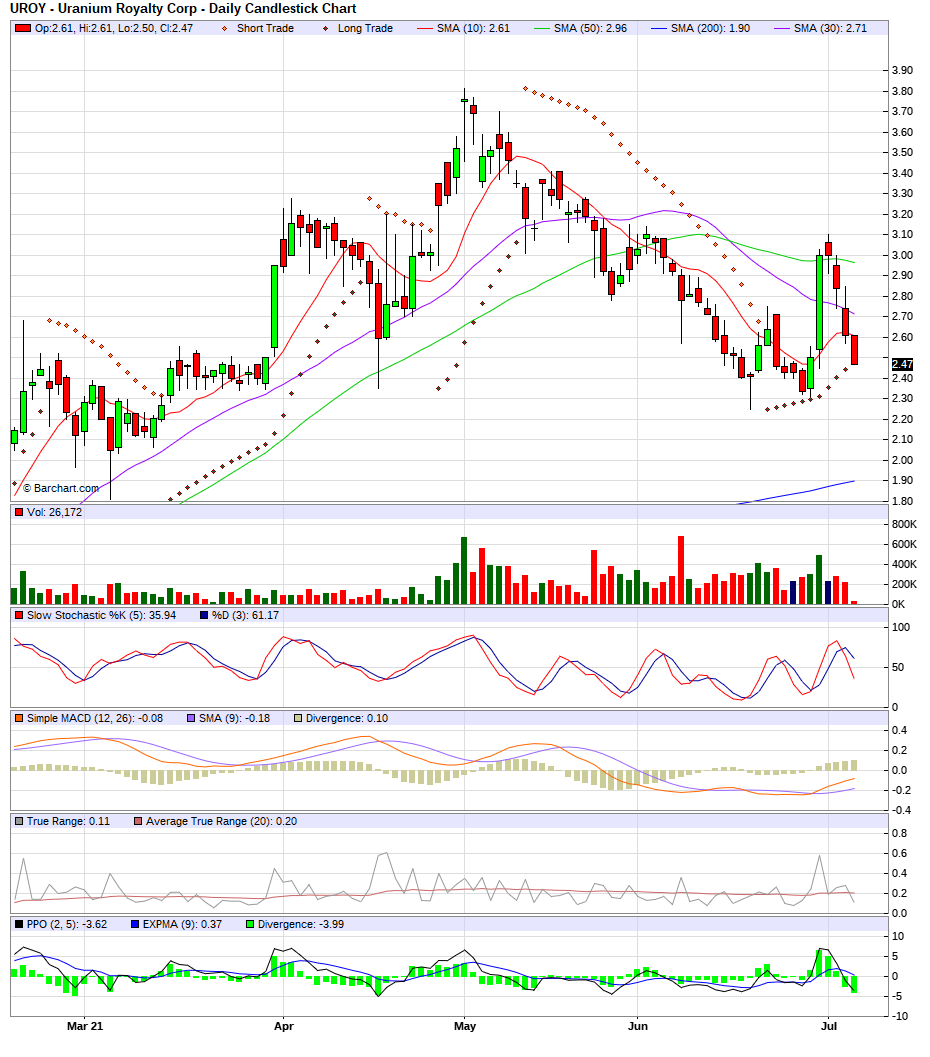
Task: Click the 600K volume axis label
Action: pyautogui.click(x=904, y=545)
